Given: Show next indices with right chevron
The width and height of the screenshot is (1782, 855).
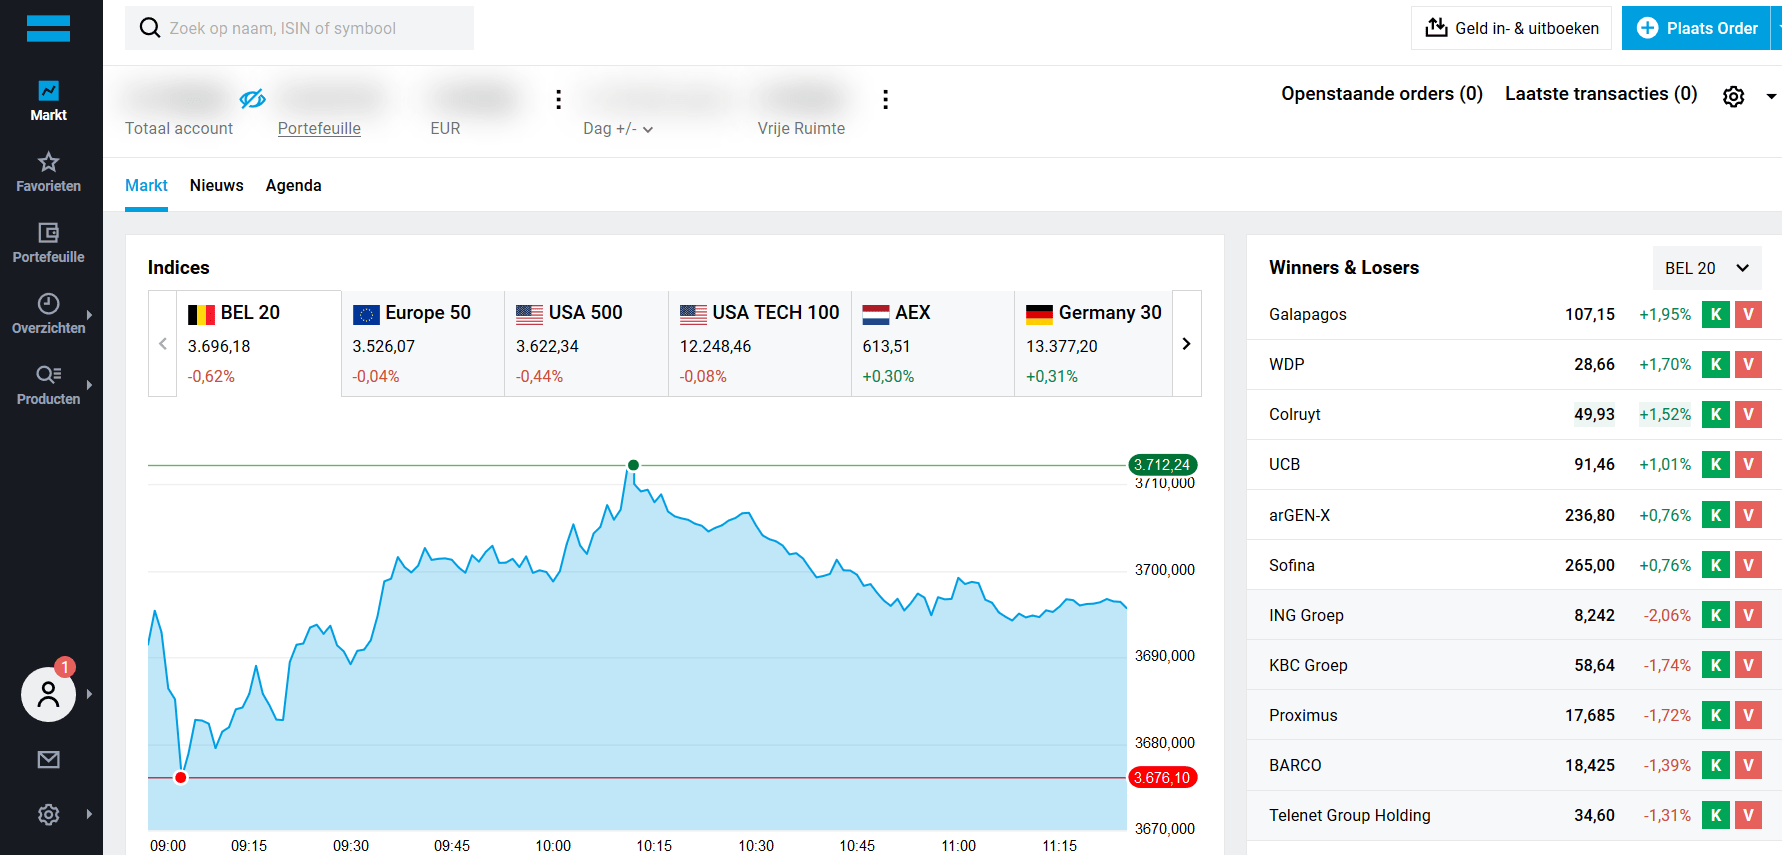Looking at the screenshot, I should [1186, 344].
